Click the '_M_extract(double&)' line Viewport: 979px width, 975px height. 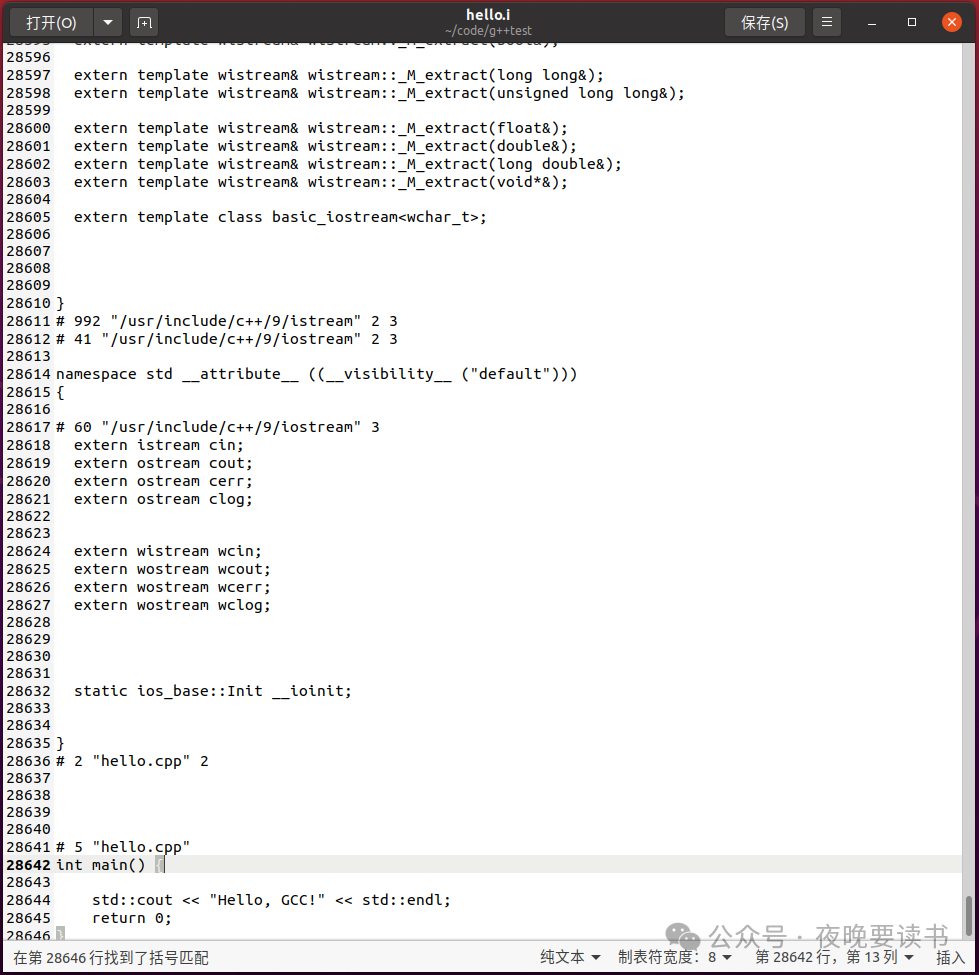click(x=325, y=146)
